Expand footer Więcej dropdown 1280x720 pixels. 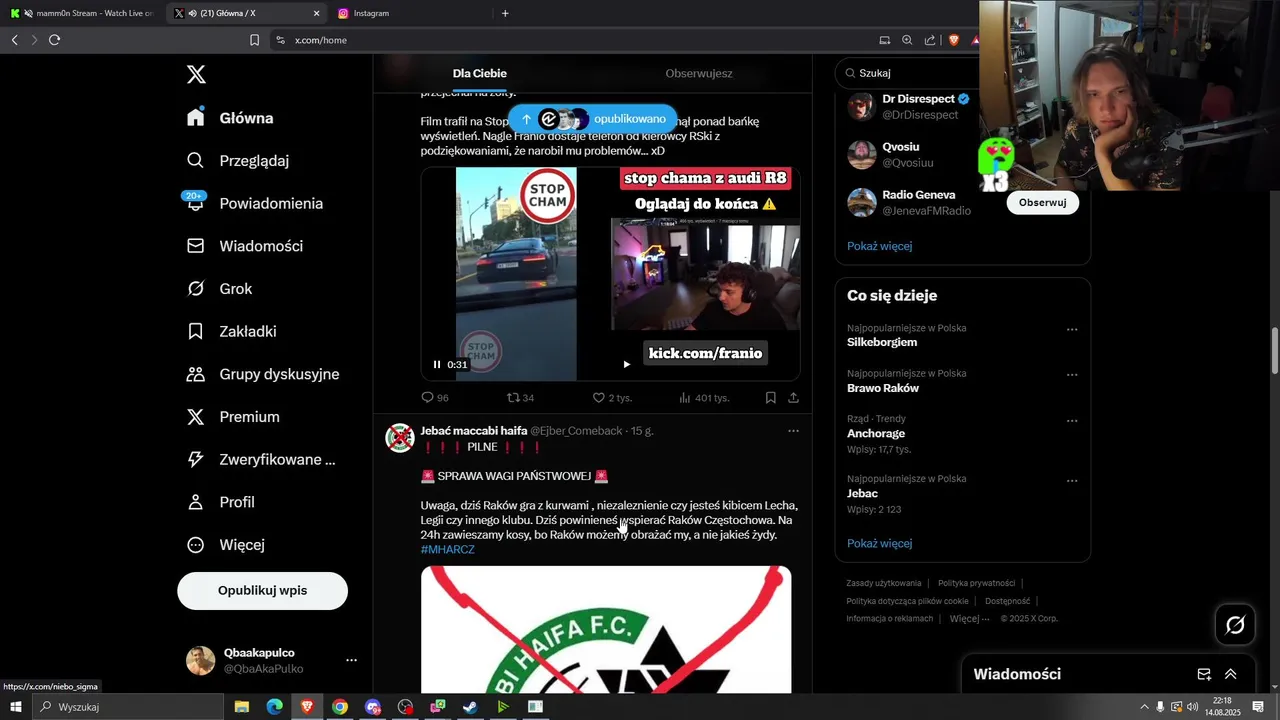969,619
